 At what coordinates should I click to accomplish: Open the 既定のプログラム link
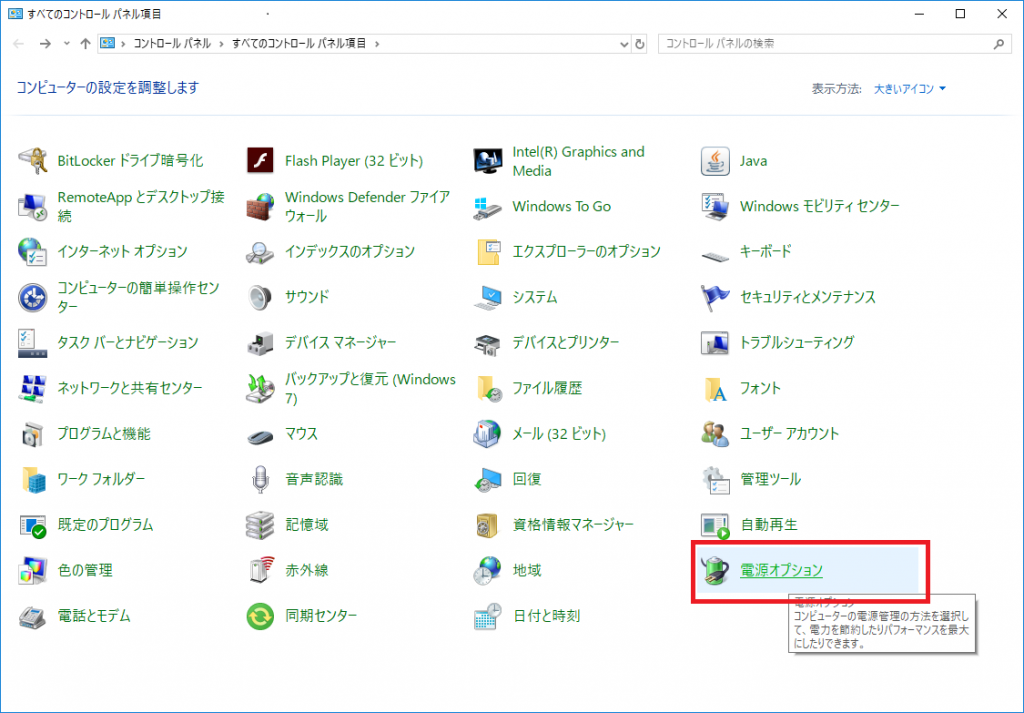pyautogui.click(x=105, y=525)
